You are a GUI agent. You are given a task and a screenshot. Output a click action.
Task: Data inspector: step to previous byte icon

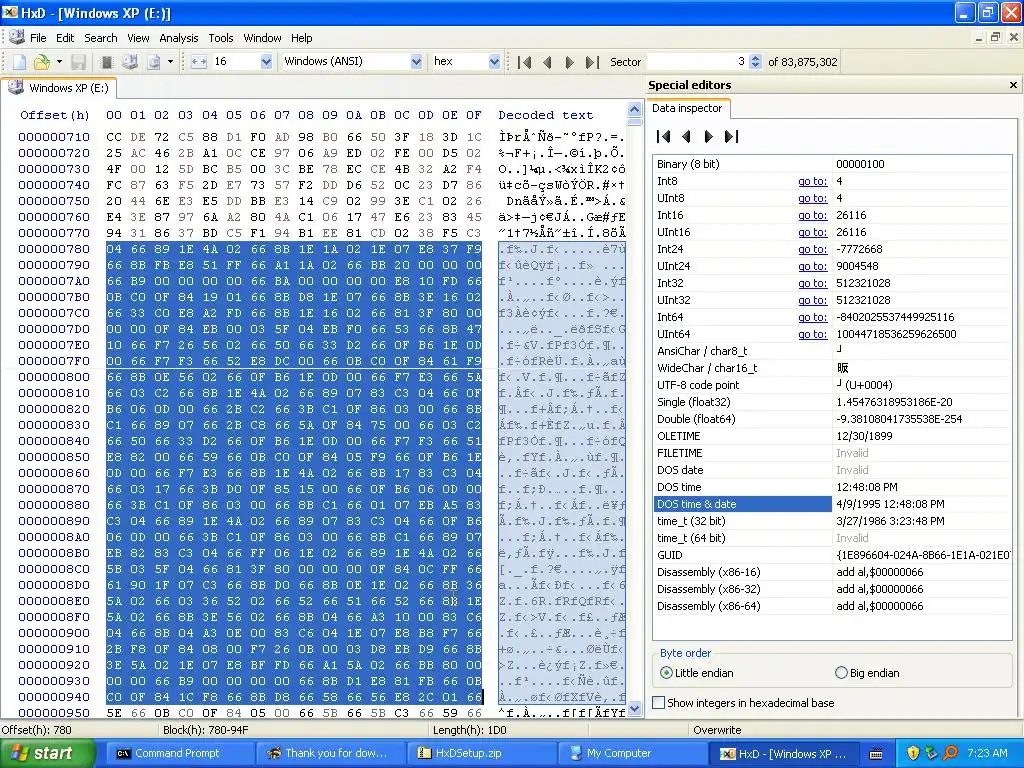coord(686,136)
